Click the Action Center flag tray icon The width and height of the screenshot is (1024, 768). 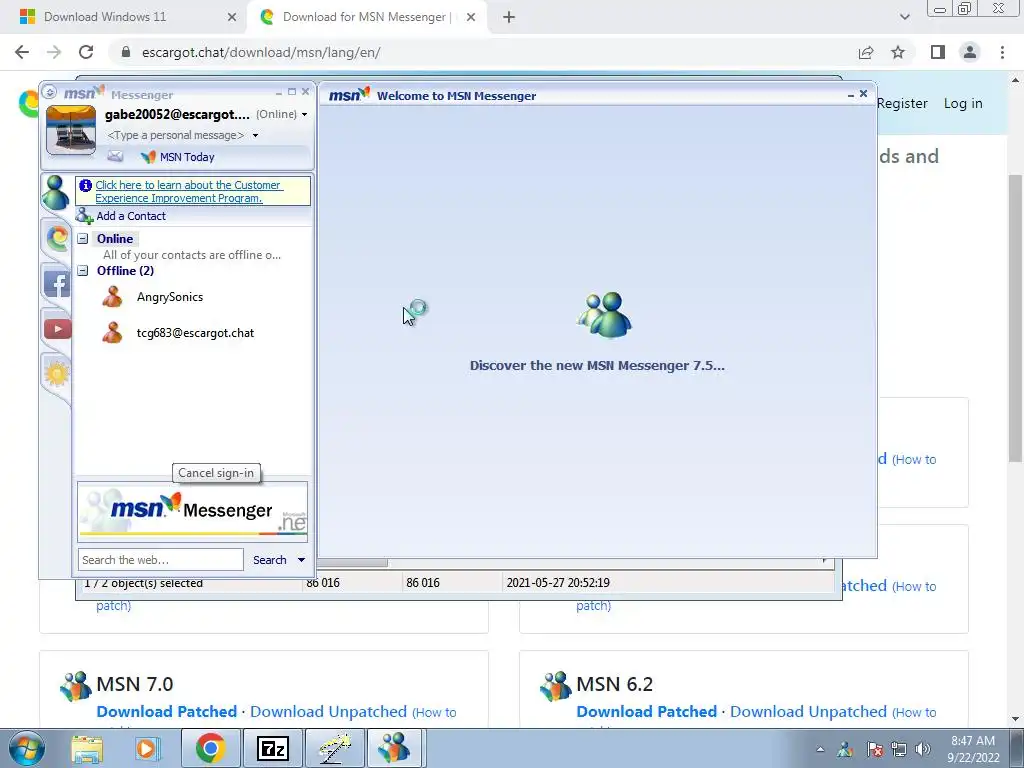tap(874, 749)
